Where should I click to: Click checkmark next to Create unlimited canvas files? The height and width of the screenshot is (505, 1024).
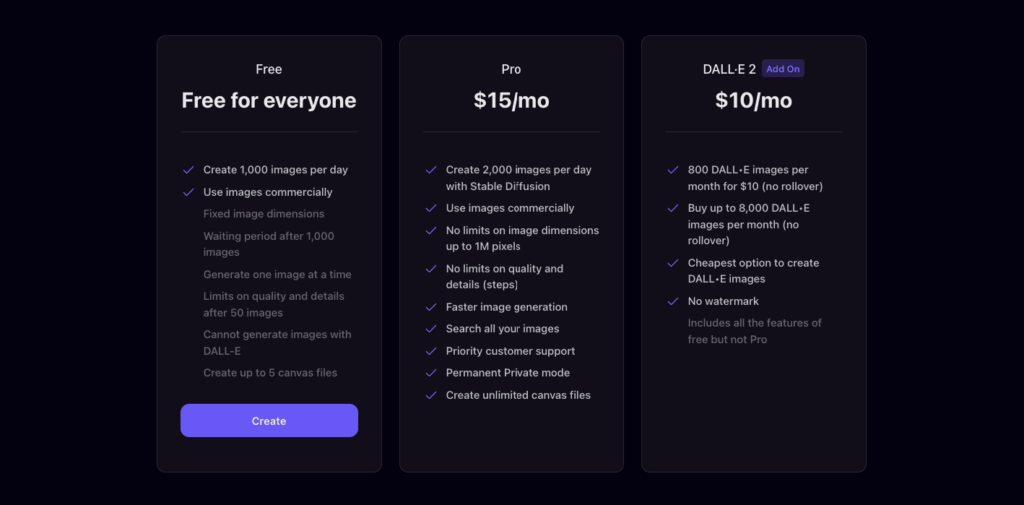431,395
